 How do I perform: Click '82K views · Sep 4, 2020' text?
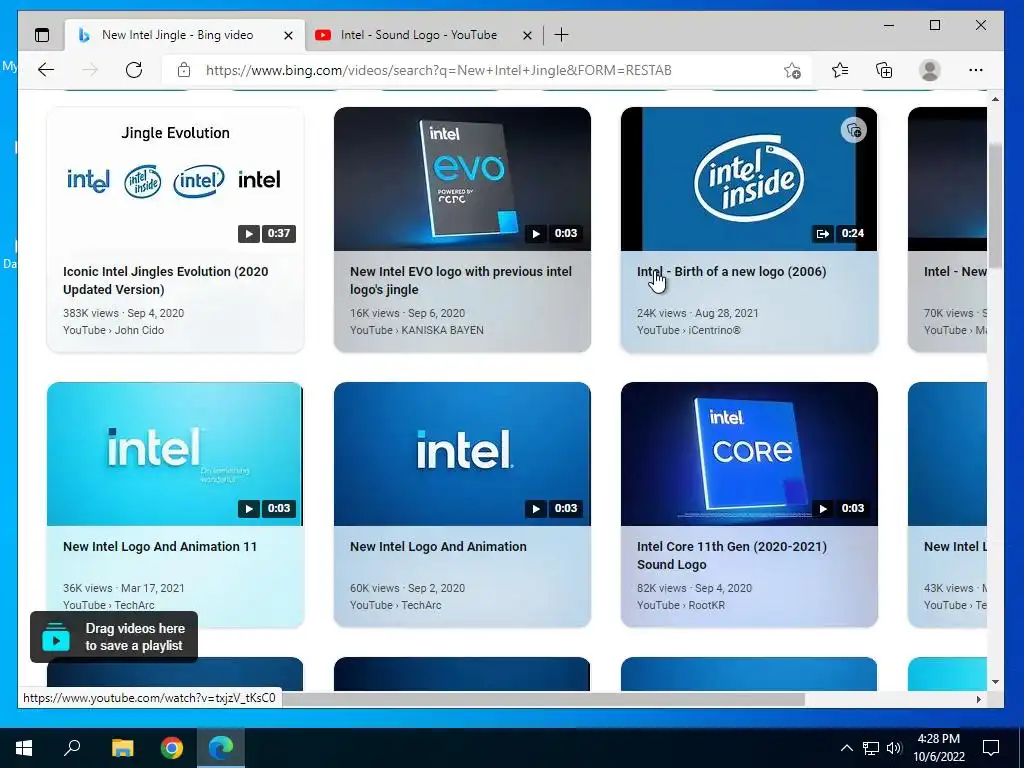[x=694, y=588]
